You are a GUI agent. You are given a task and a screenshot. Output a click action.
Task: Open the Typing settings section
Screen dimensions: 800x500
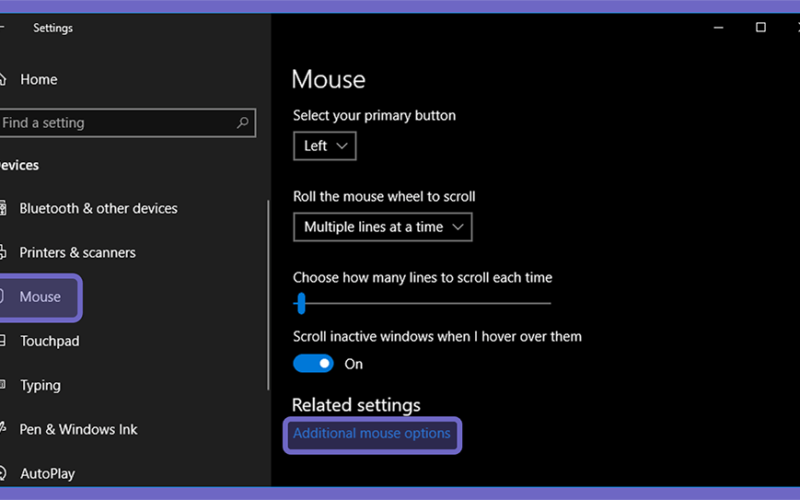point(40,385)
